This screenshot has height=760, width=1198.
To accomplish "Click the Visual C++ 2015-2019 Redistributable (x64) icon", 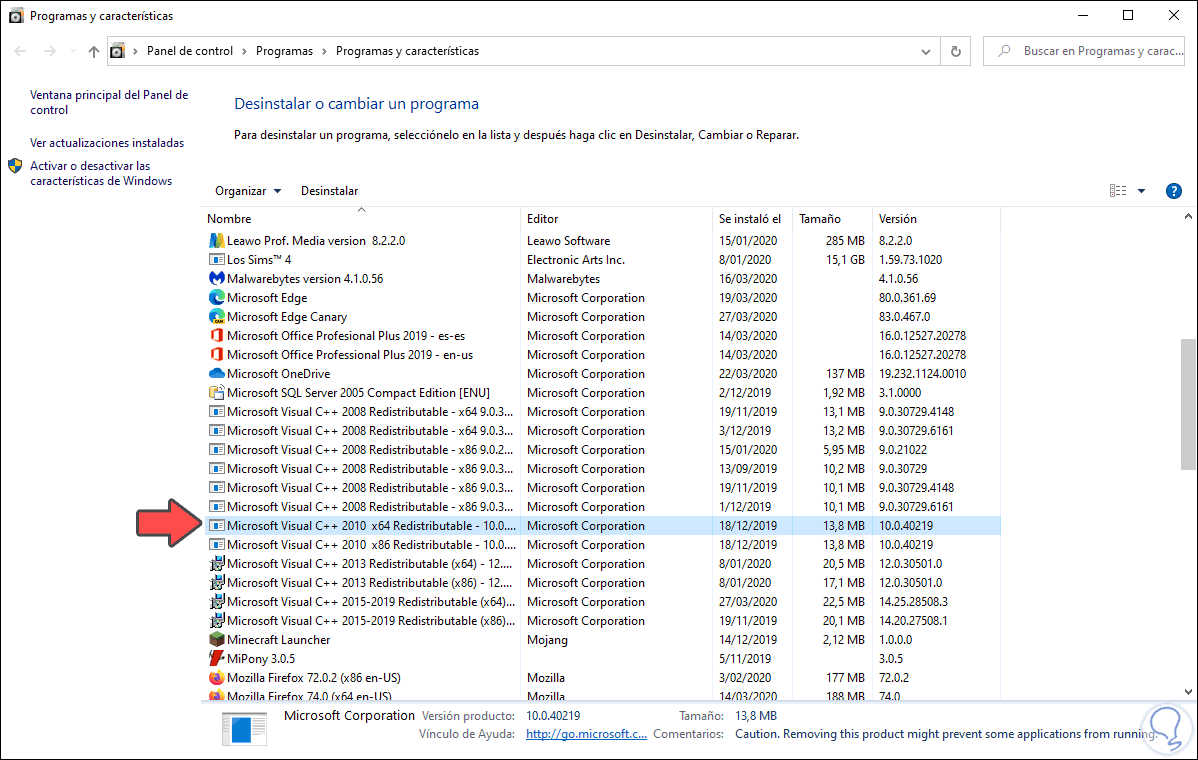I will [x=217, y=602].
